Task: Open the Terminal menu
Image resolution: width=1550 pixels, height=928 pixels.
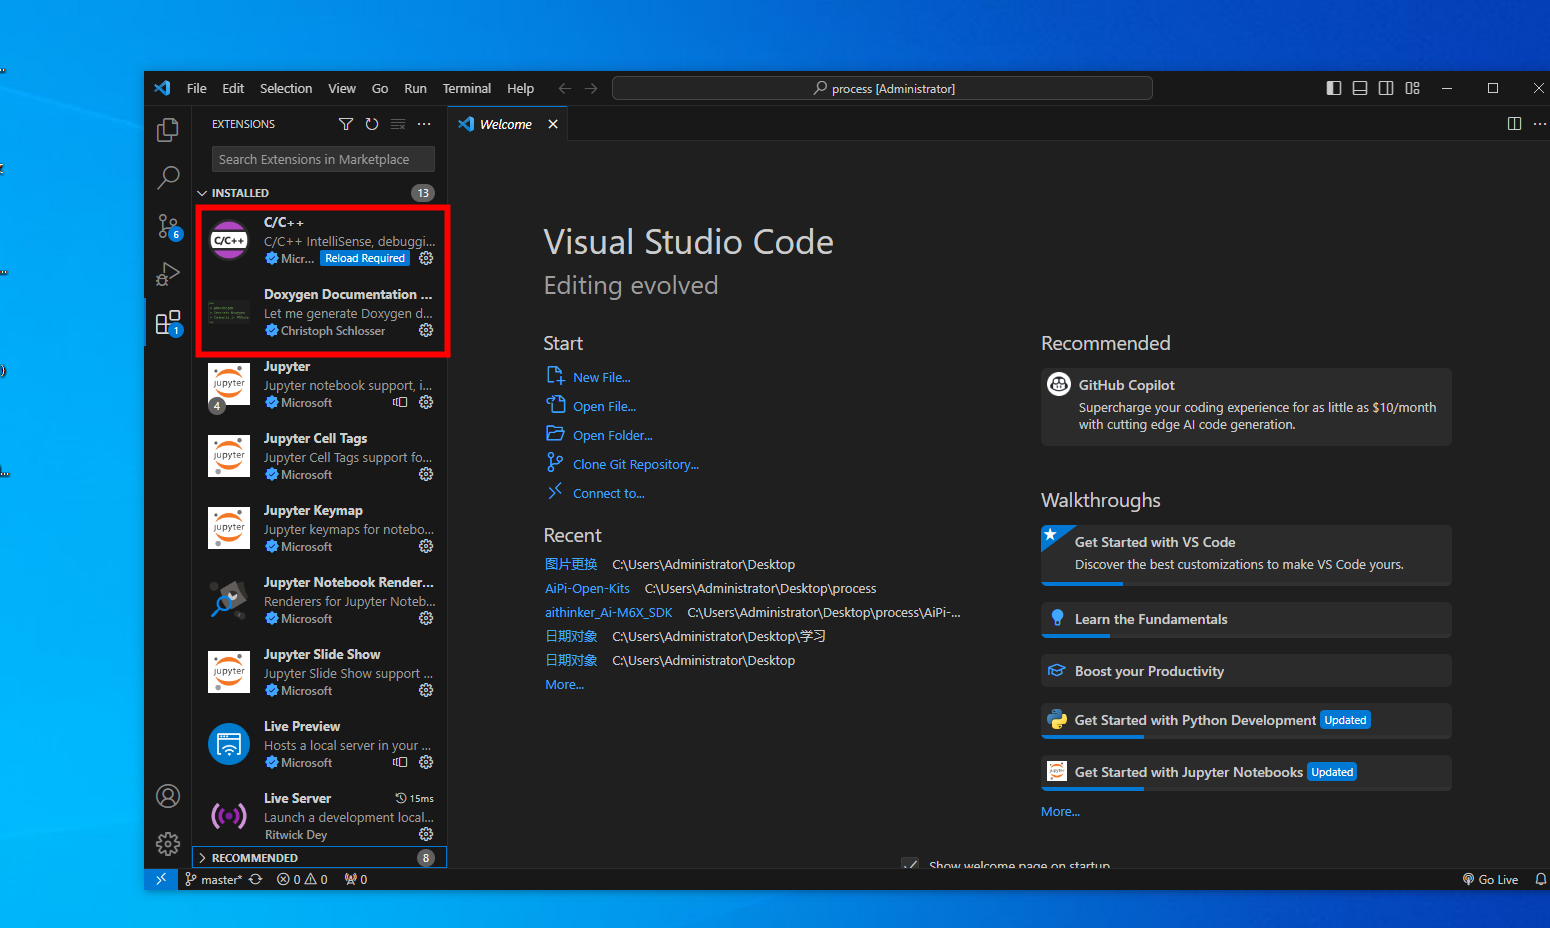Action: 467,88
